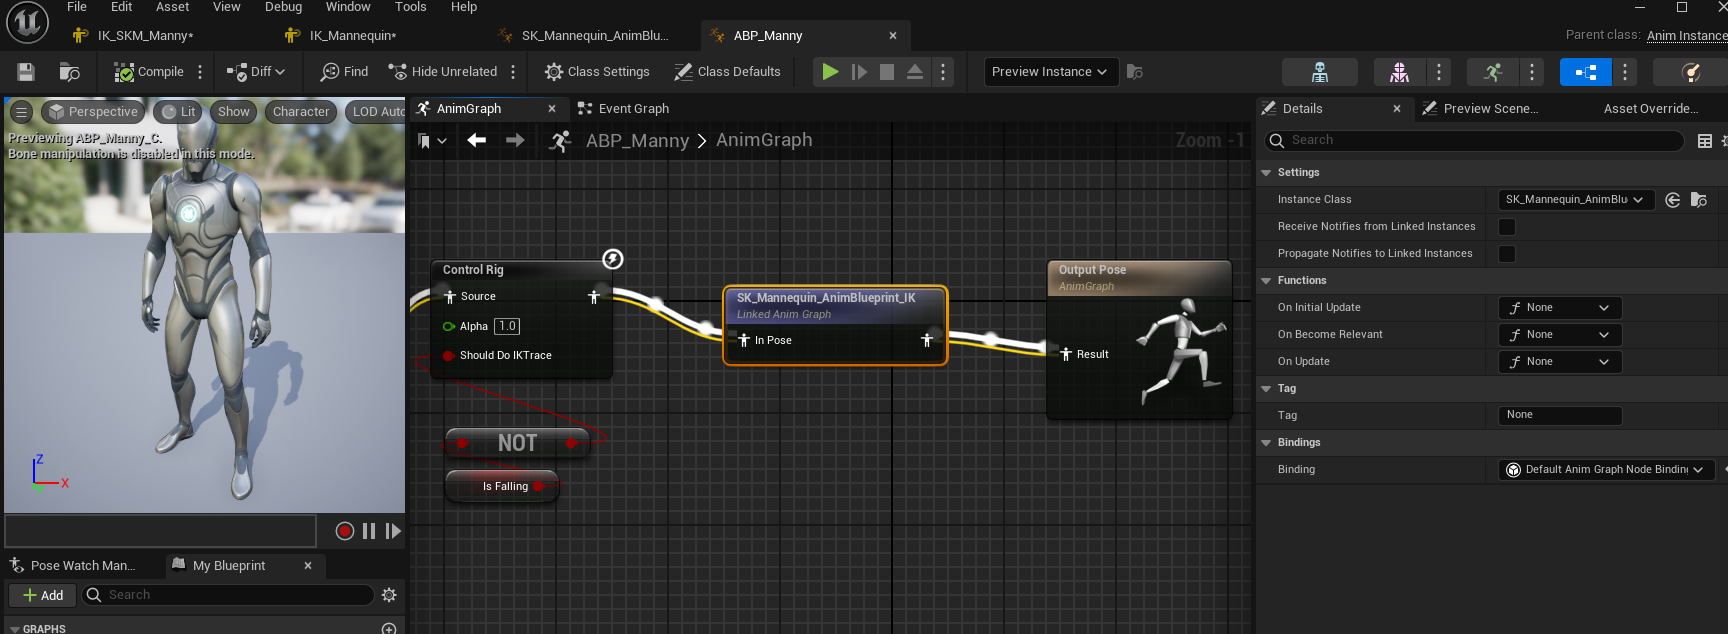Click ABP_Manny in the graph breadcrumb

pyautogui.click(x=637, y=141)
